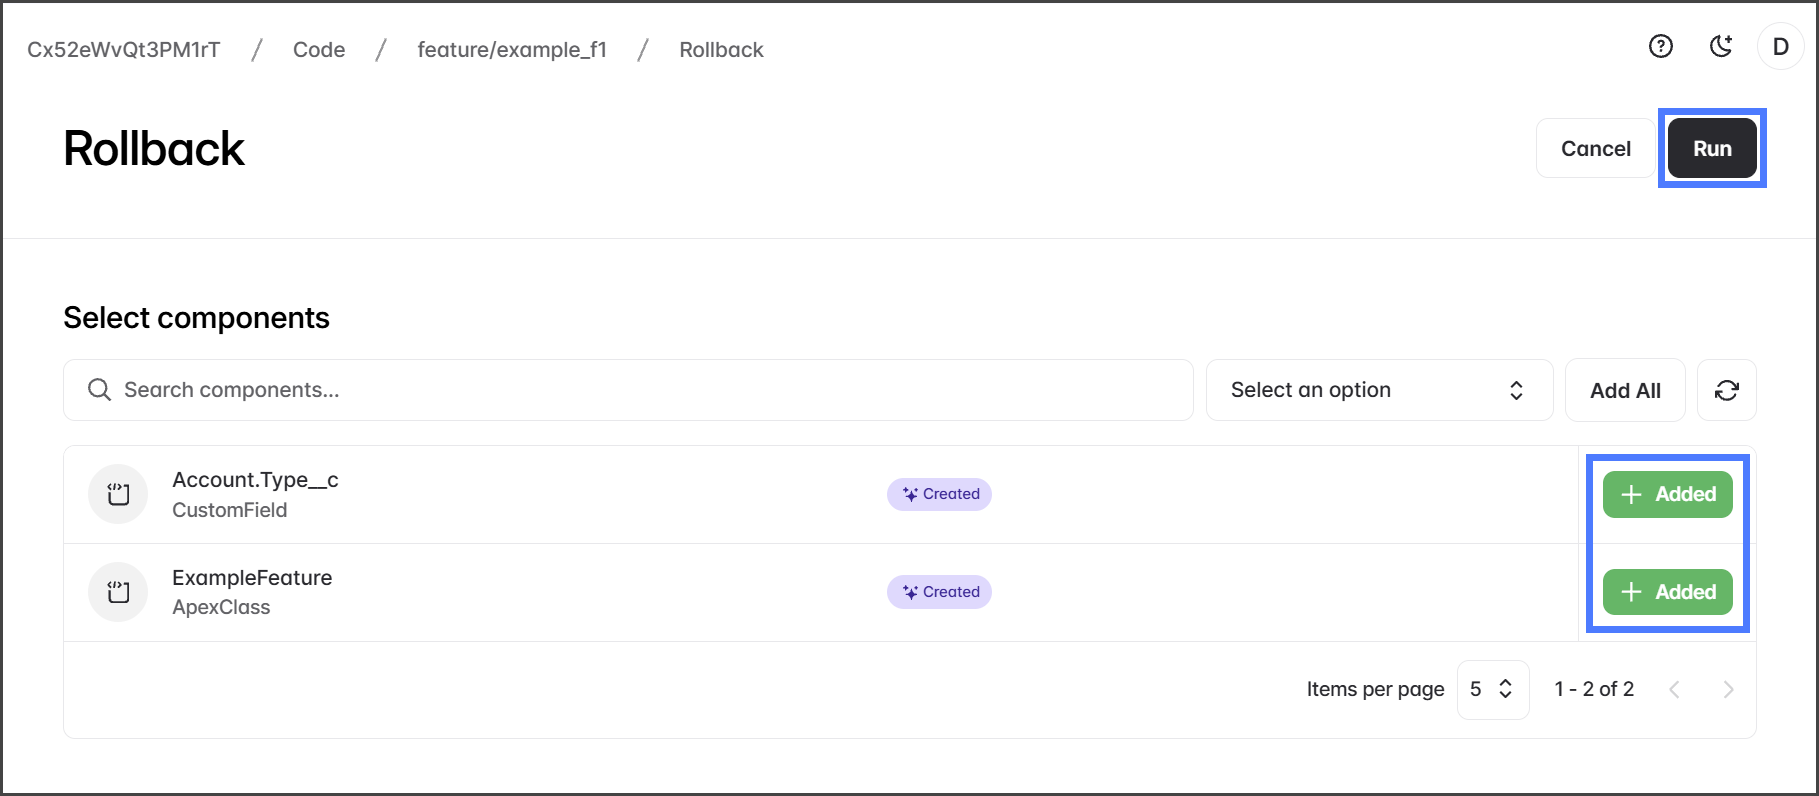Click the Account.Type__c component icon

click(118, 494)
